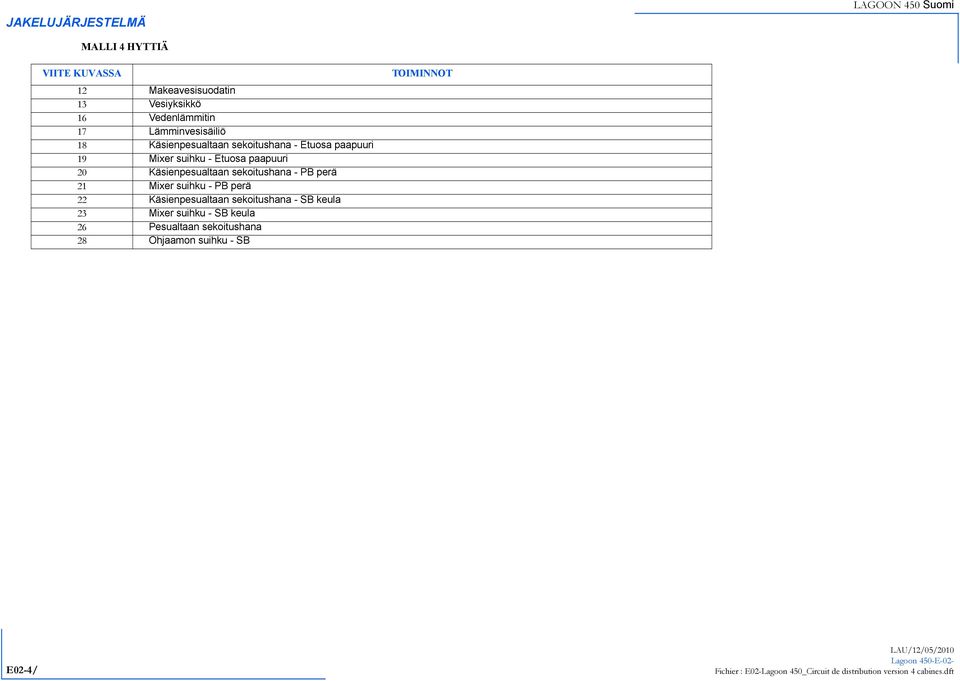960x681 pixels.
Task: Select reference number 13 cell
Action: point(82,104)
